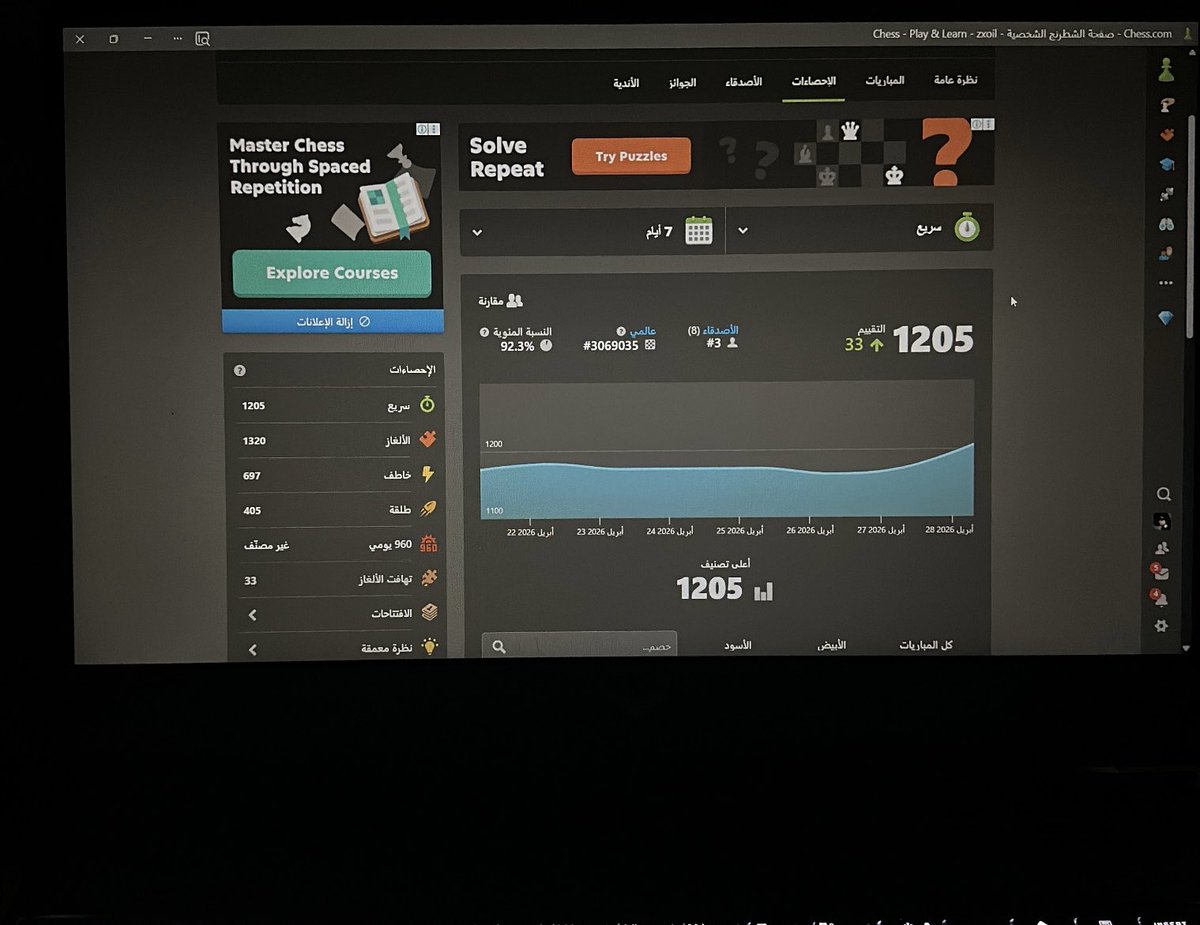Click the help icon beside النسبة المئوية
The width and height of the screenshot is (1200, 925).
tap(485, 331)
